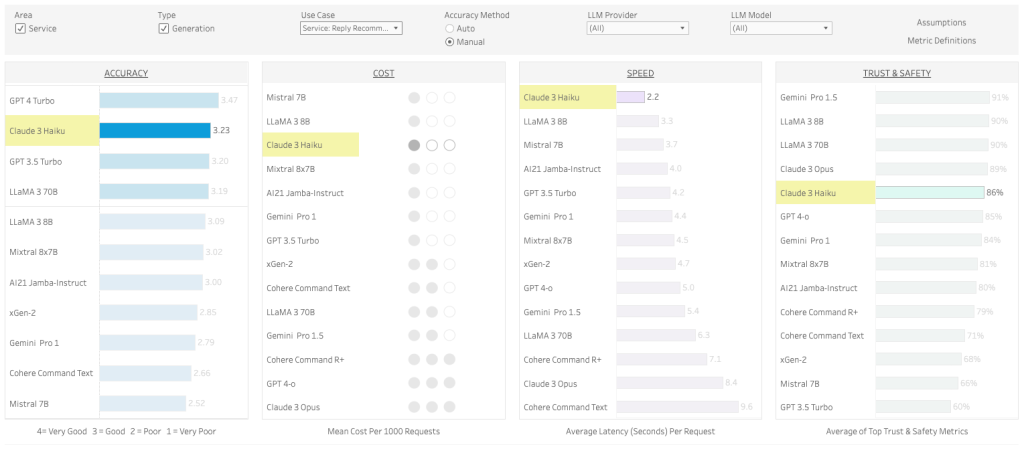1024x449 pixels.
Task: Click the third cost circle for GPT 4-o
Action: (x=450, y=383)
